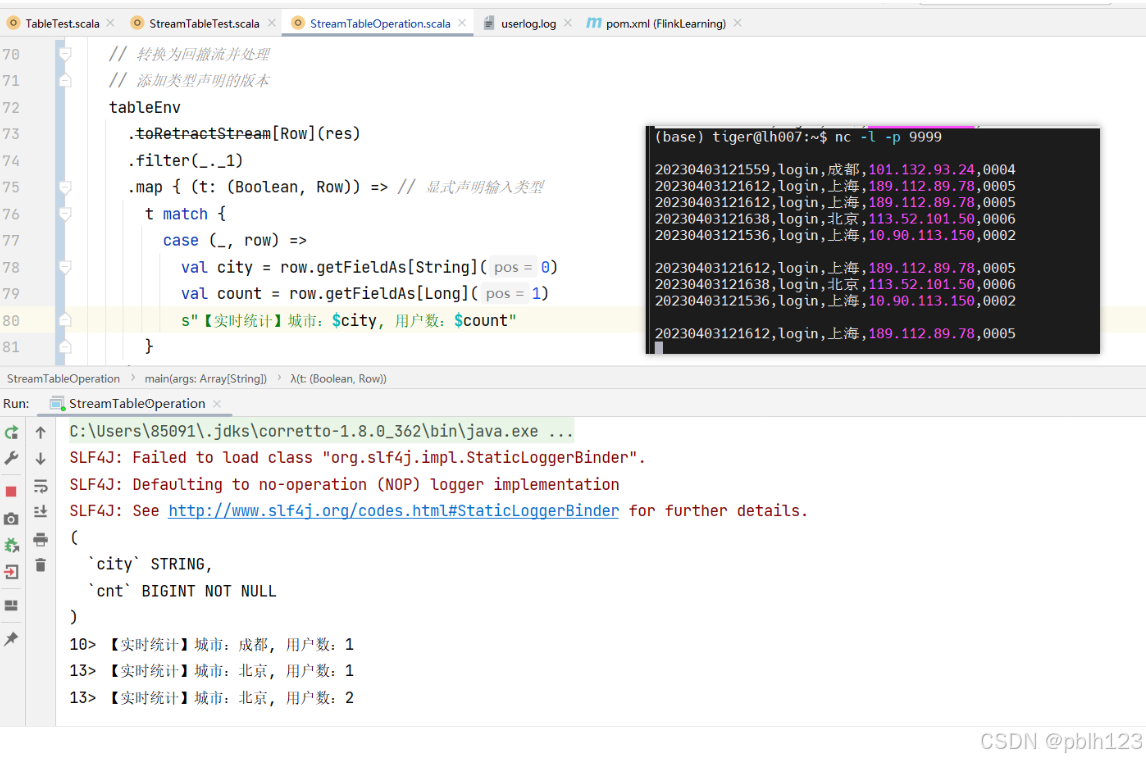Switch to StreamTableTest.scala tab

point(204,23)
